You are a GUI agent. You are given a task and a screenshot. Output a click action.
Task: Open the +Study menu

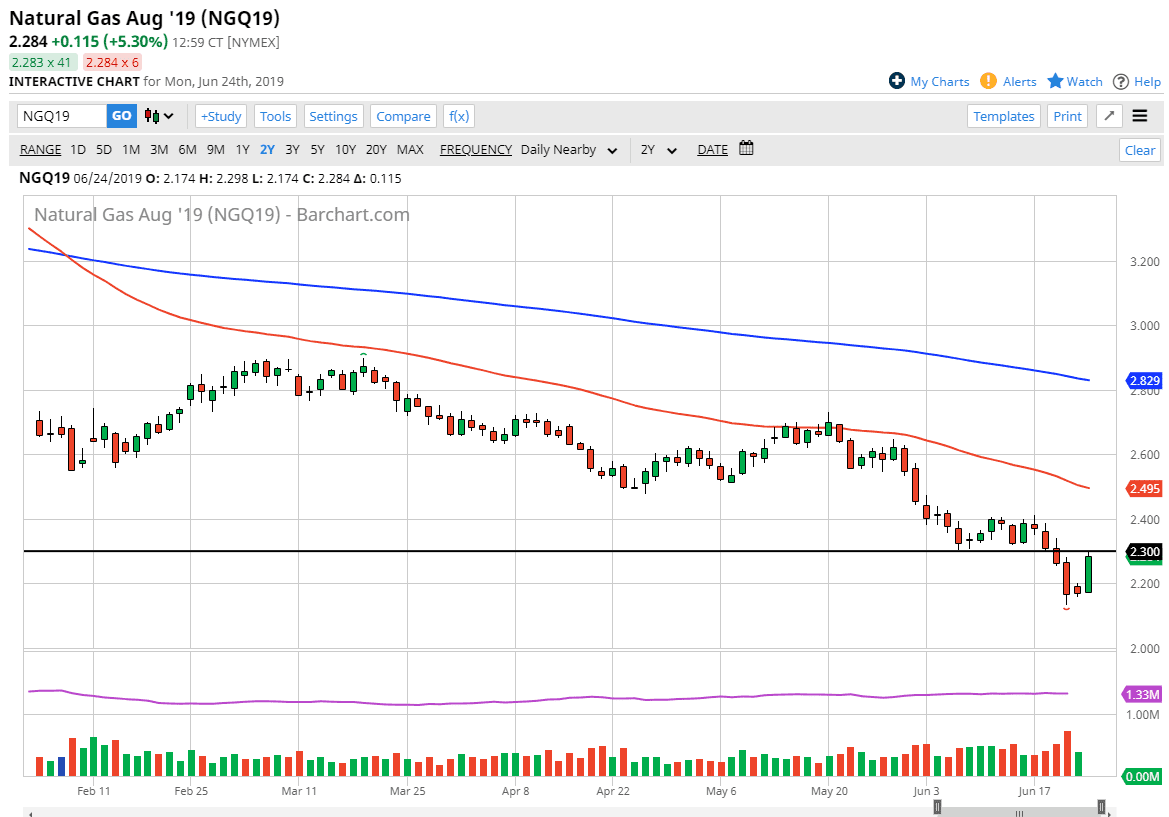[220, 116]
